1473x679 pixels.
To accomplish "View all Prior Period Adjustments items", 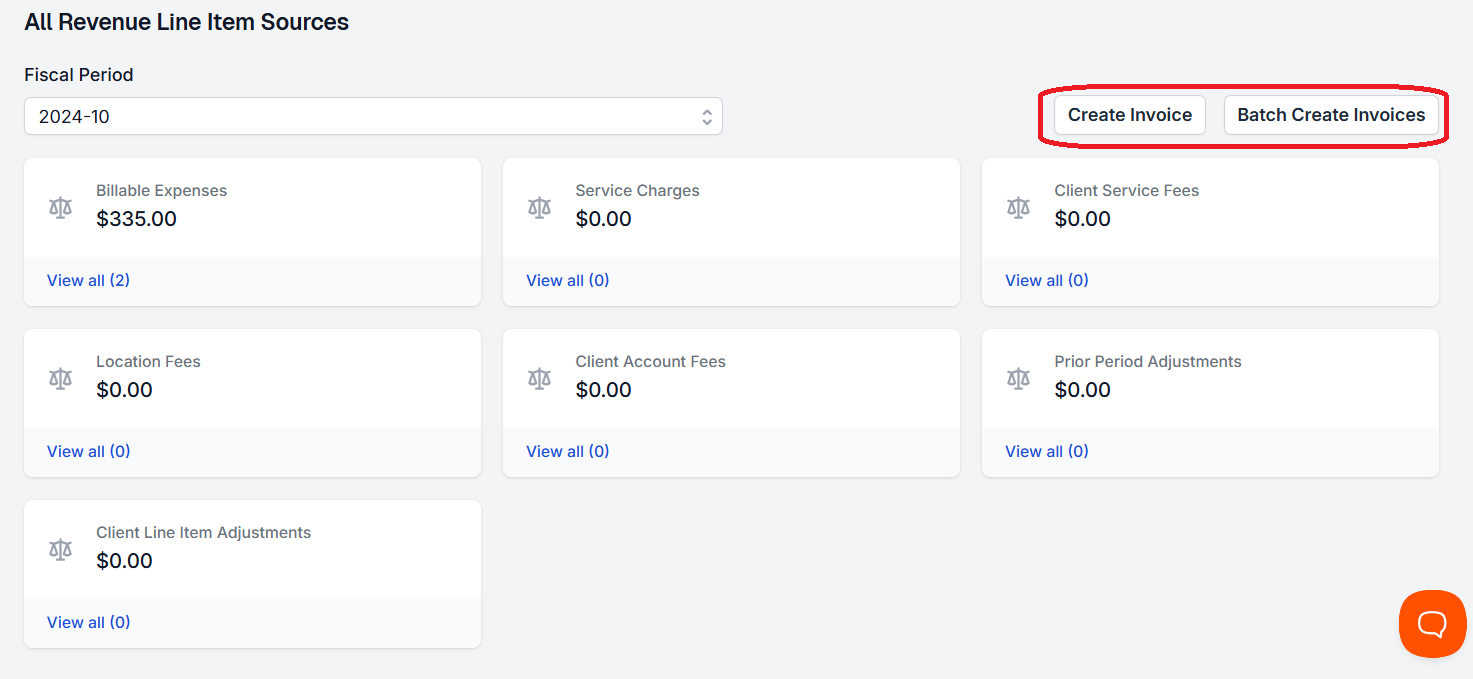I will [x=1046, y=452].
